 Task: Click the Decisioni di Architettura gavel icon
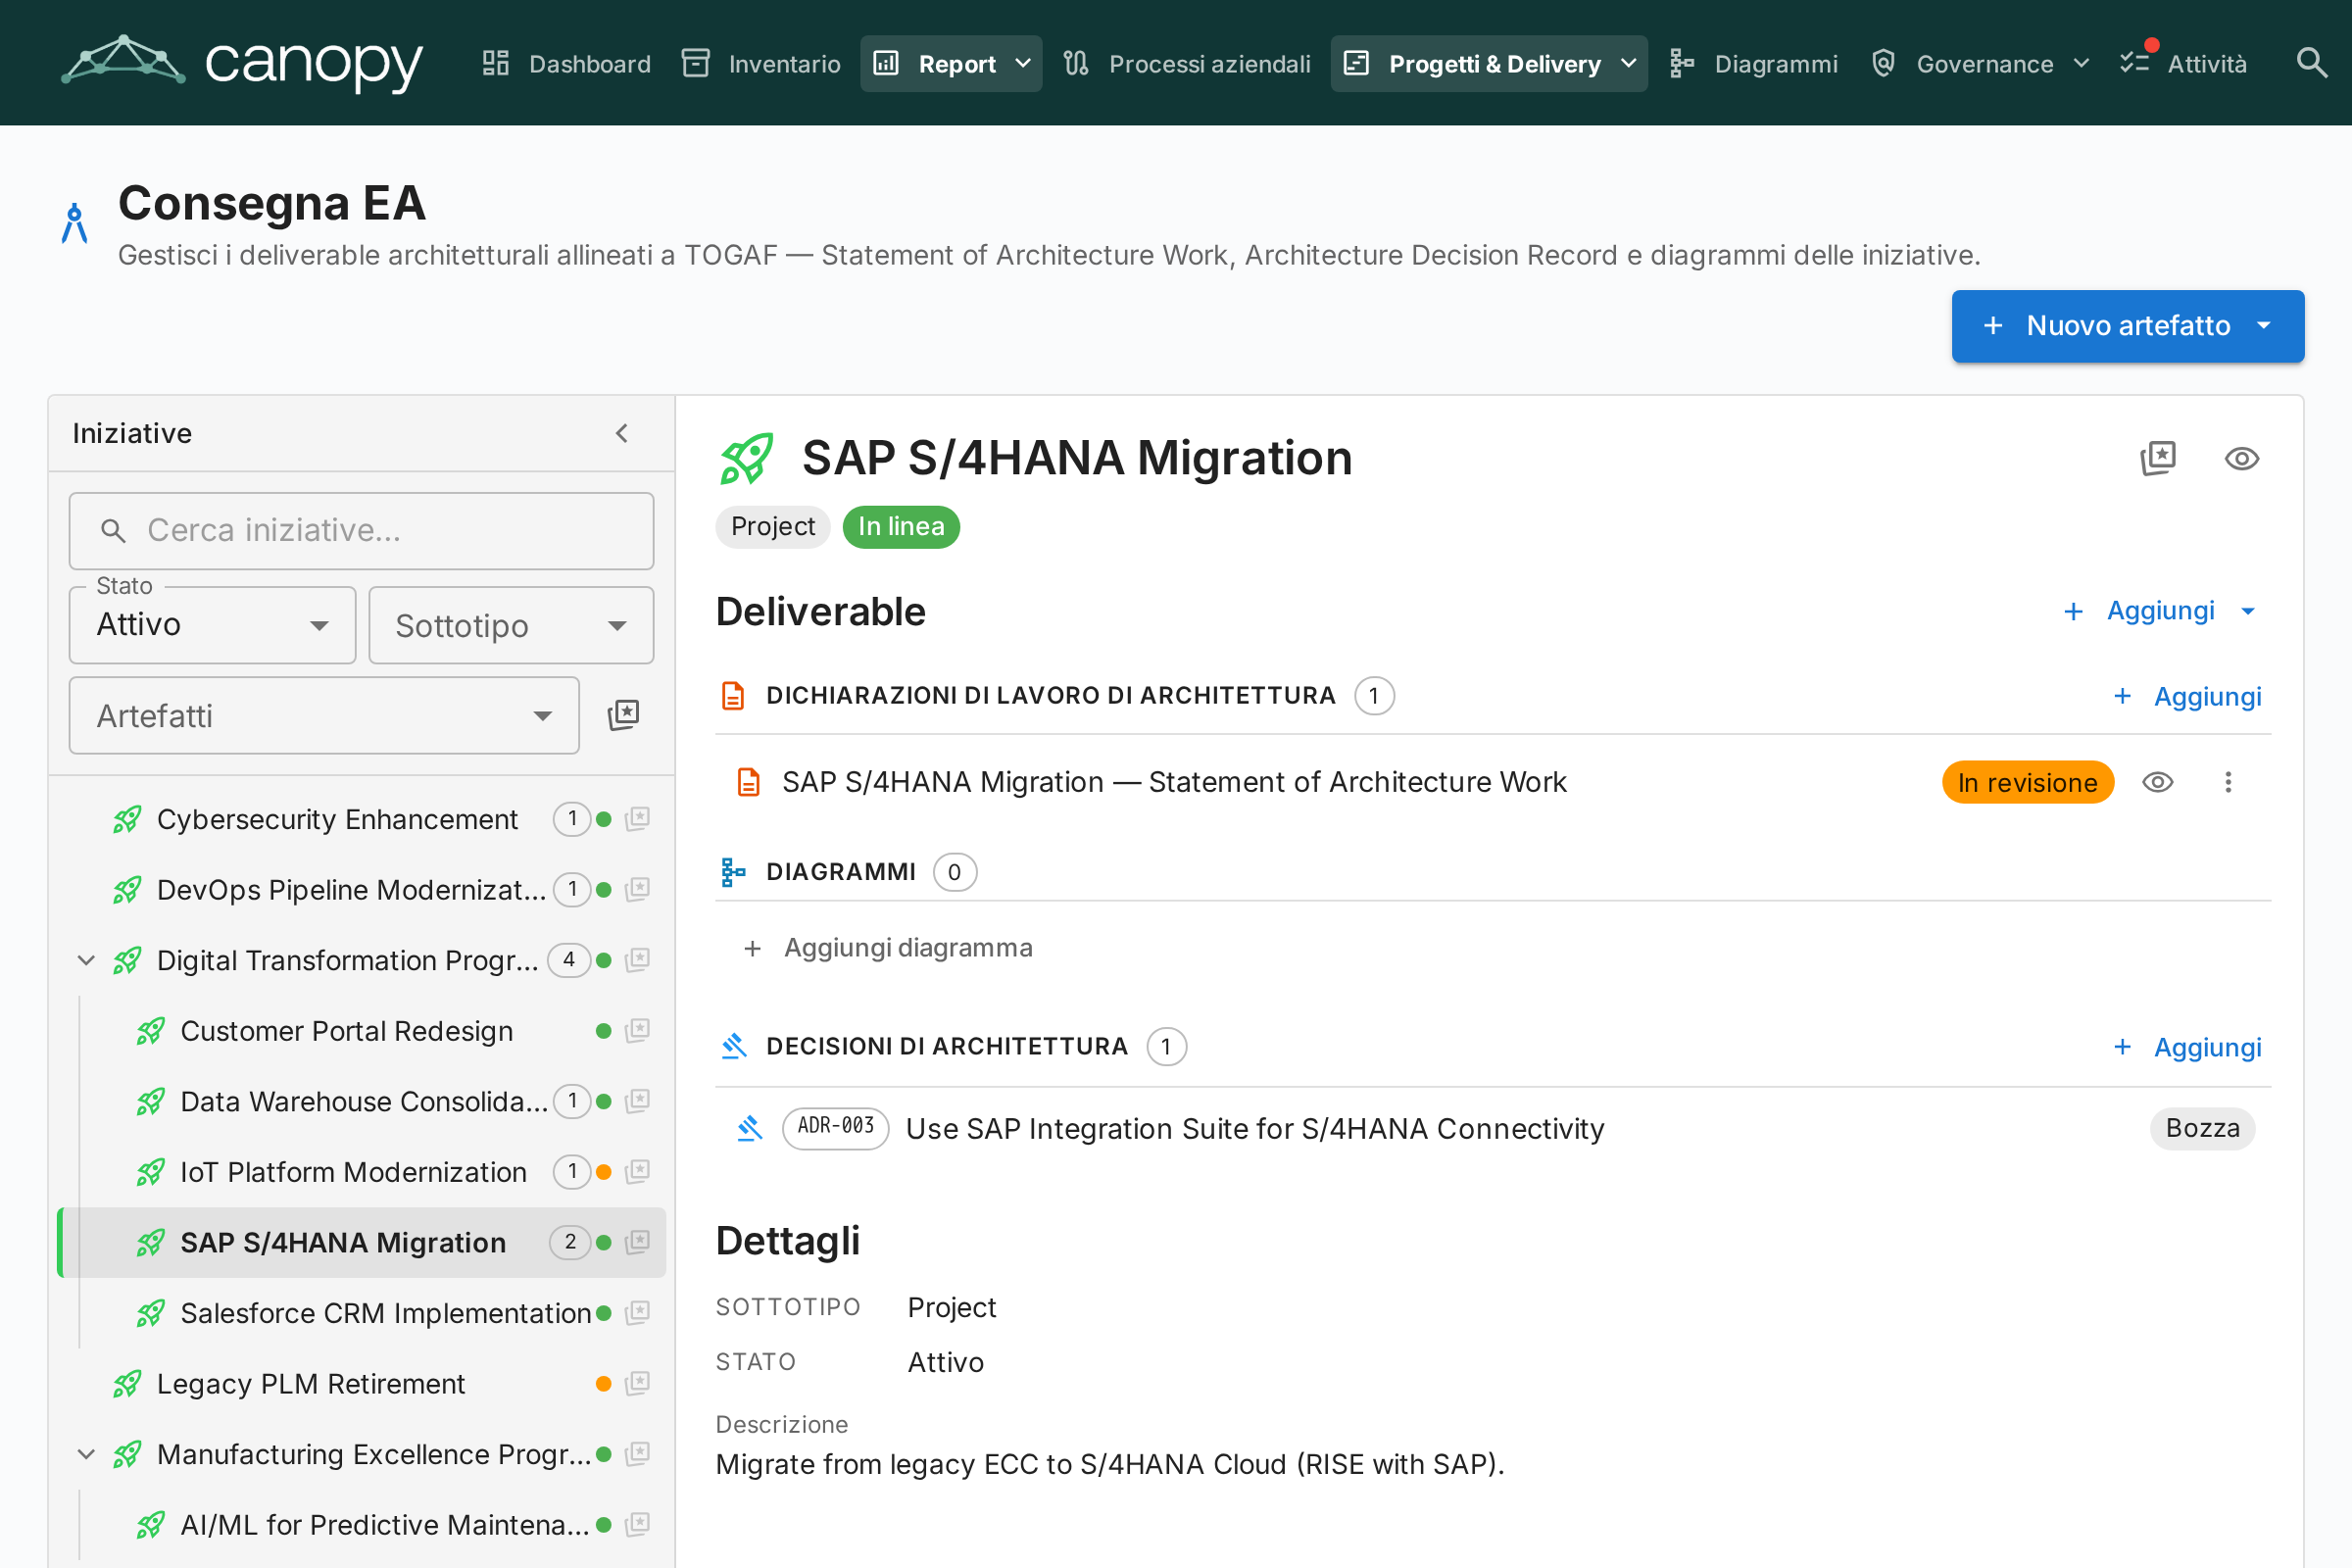pyautogui.click(x=734, y=1046)
